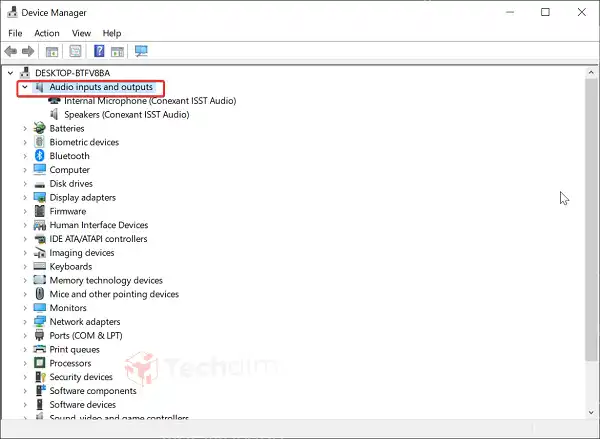Expand the Bluetooth category chevron
The width and height of the screenshot is (600, 439).
click(25, 156)
